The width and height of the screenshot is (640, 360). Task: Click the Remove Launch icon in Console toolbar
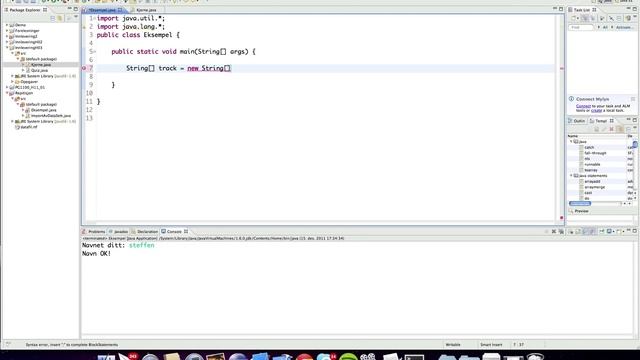coord(554,231)
